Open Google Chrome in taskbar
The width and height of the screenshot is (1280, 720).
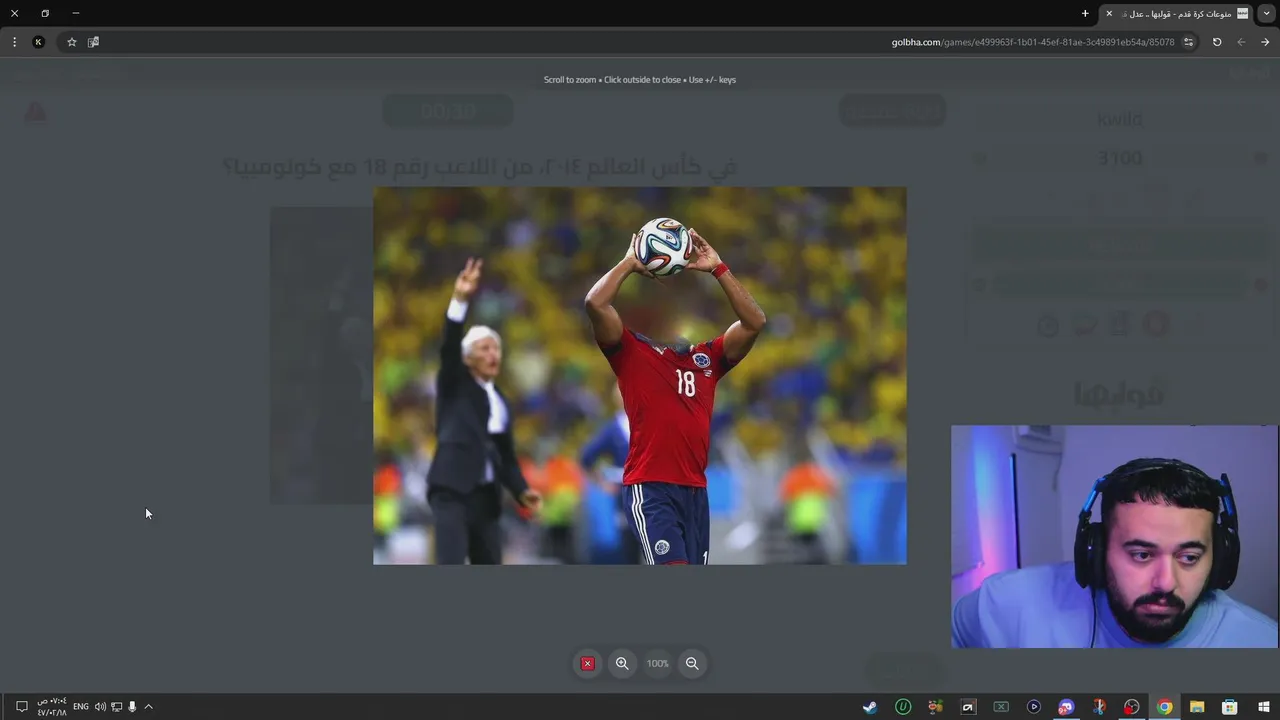1165,707
